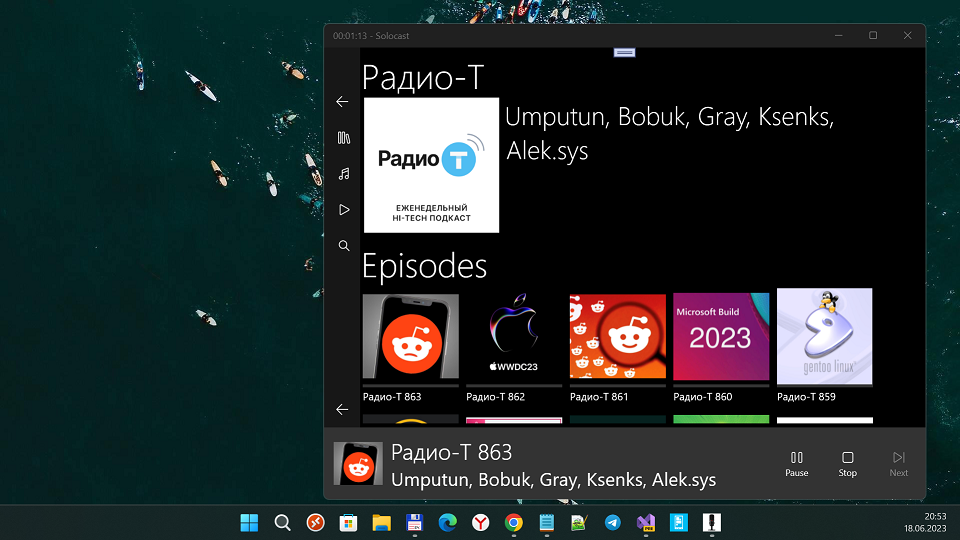Open the Радио-Т podcast cover art

pos(432,165)
